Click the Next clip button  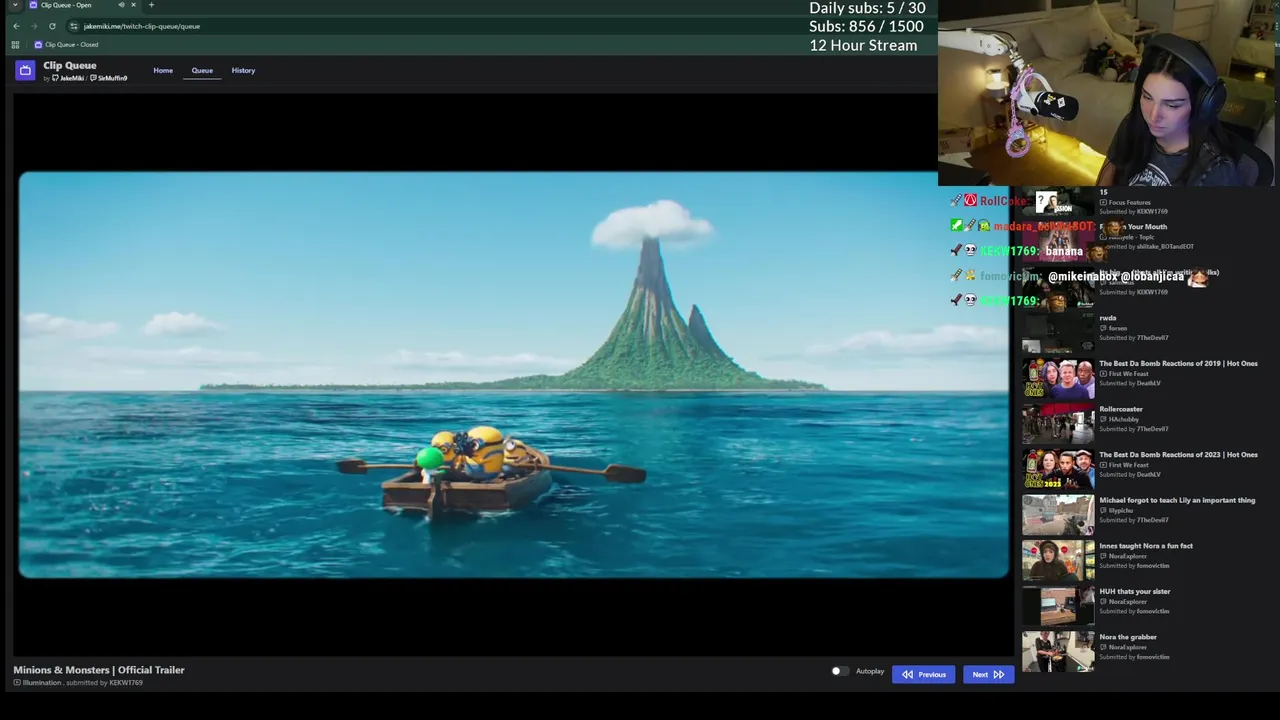989,674
